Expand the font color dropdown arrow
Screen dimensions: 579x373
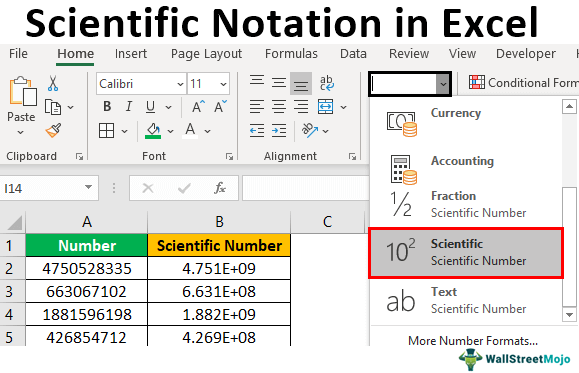(208, 131)
